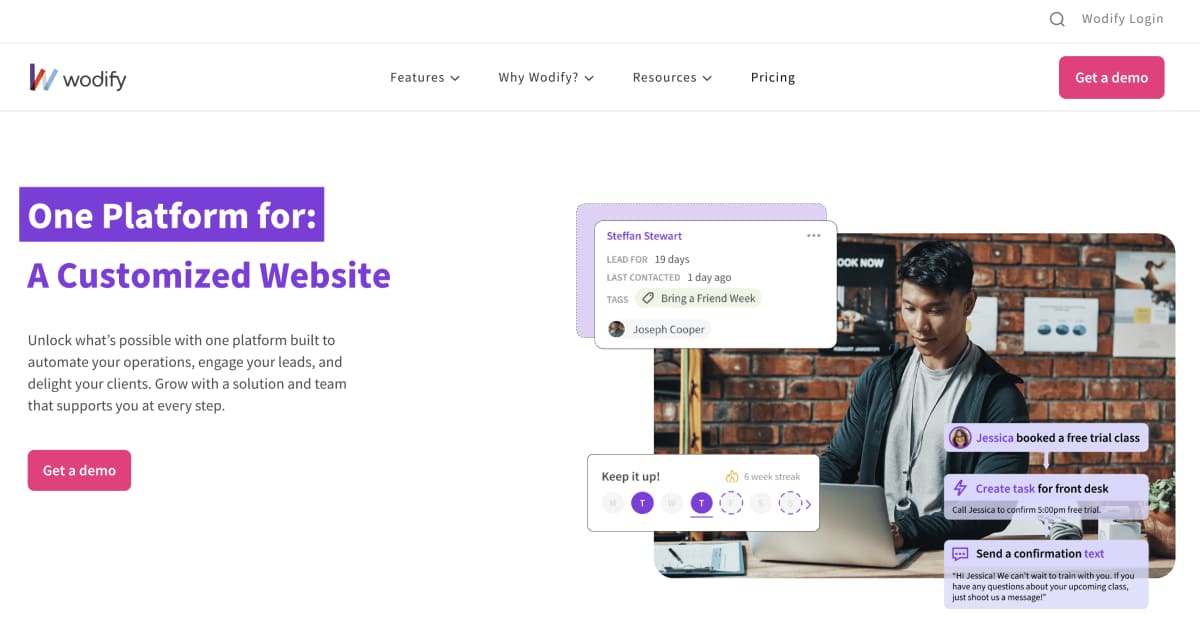Click the tag icon beside Bring a Friend Week

(648, 298)
